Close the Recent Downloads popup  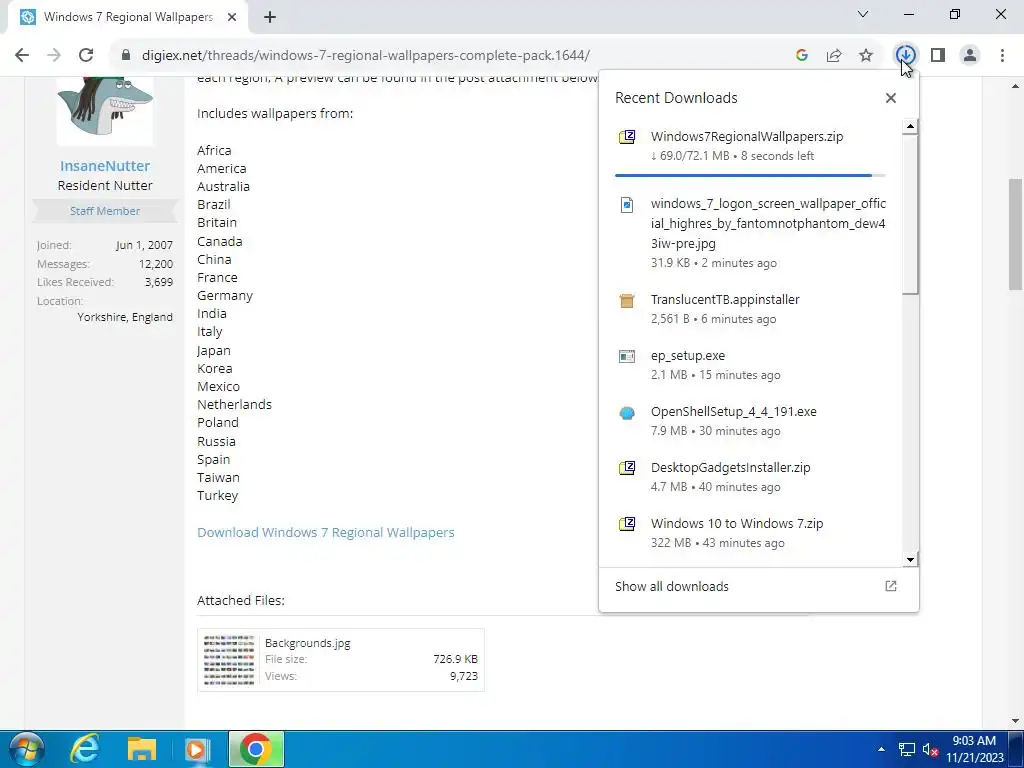[891, 98]
